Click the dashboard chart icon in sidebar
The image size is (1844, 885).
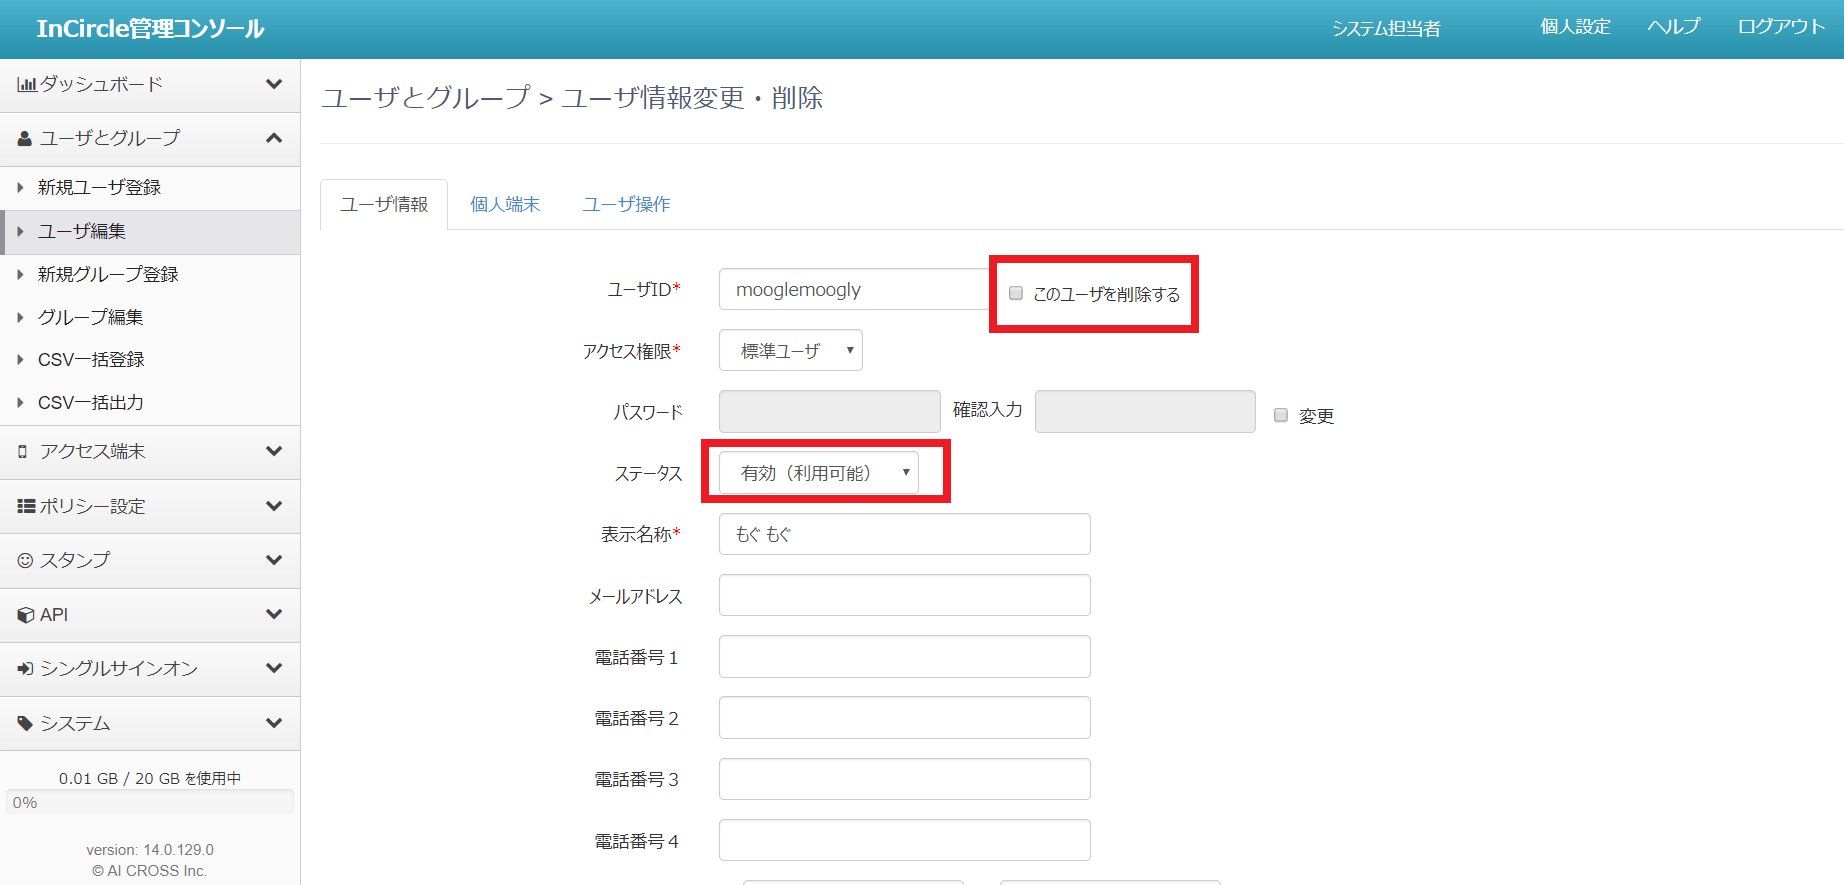pyautogui.click(x=27, y=85)
